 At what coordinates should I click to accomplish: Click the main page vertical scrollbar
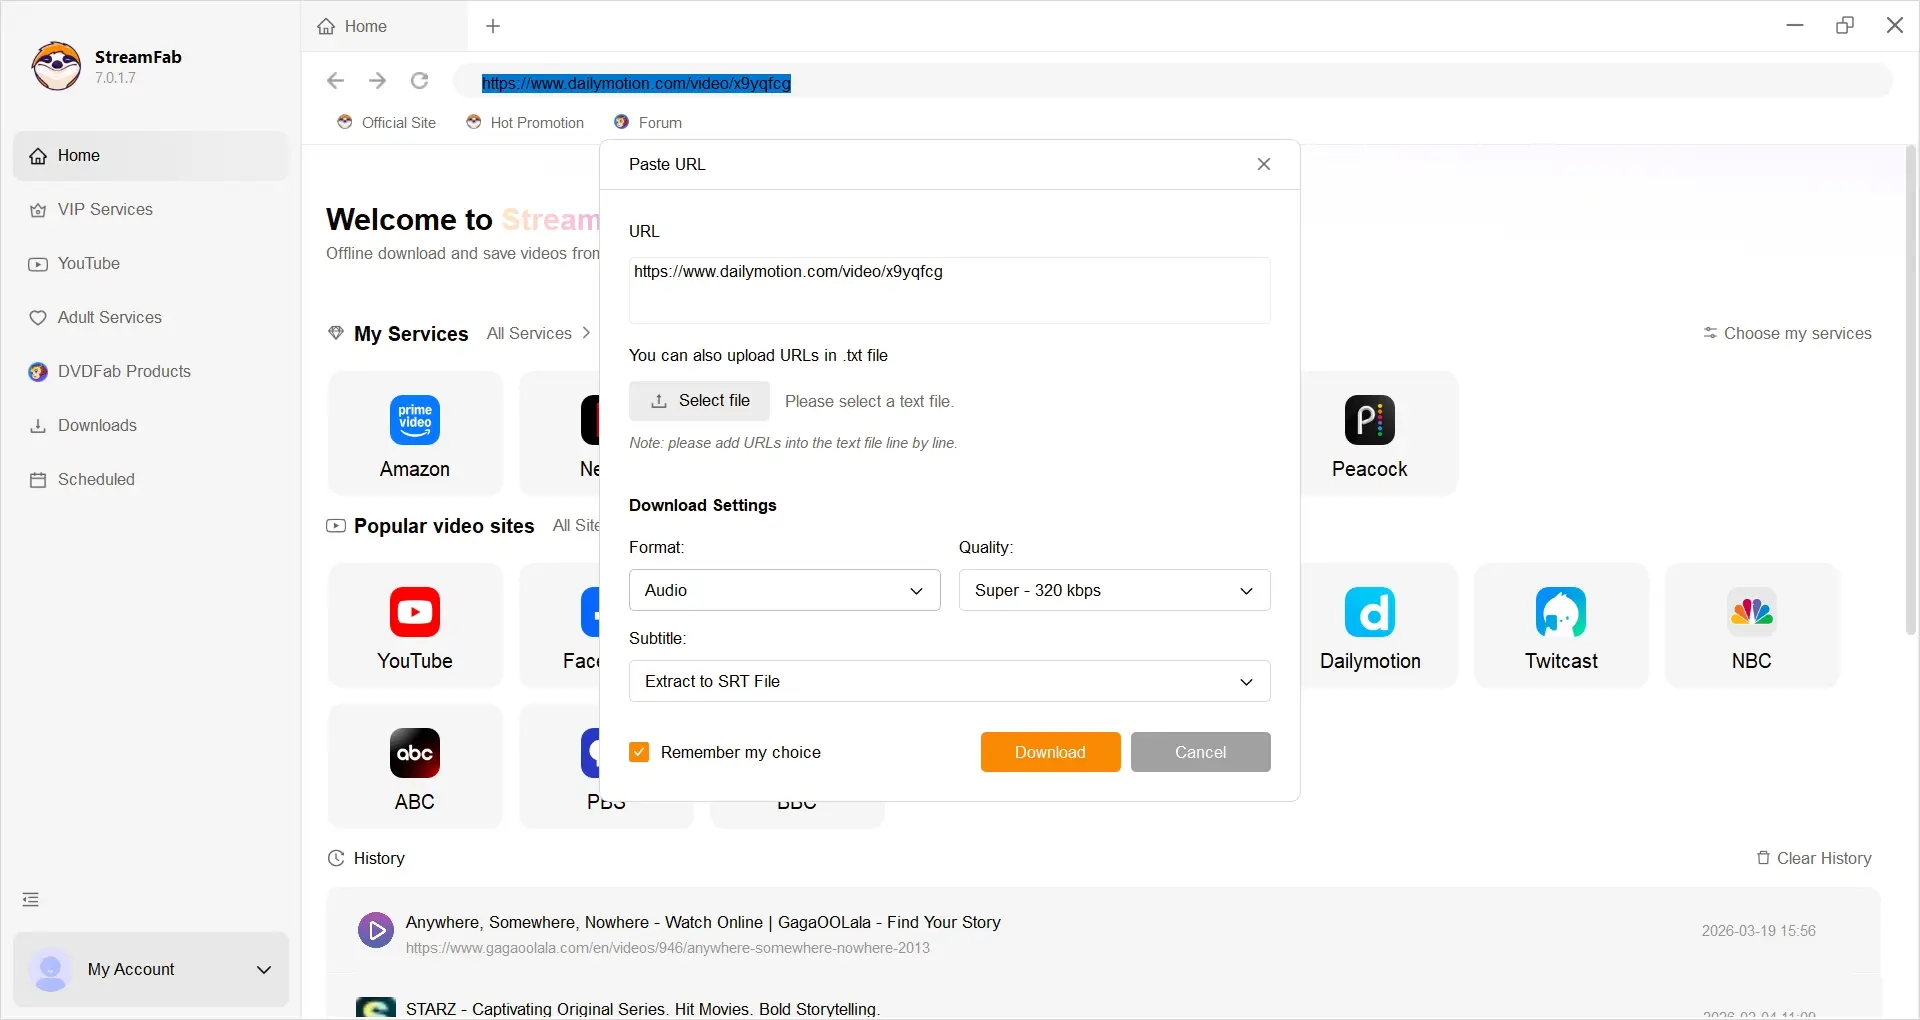(1910, 390)
